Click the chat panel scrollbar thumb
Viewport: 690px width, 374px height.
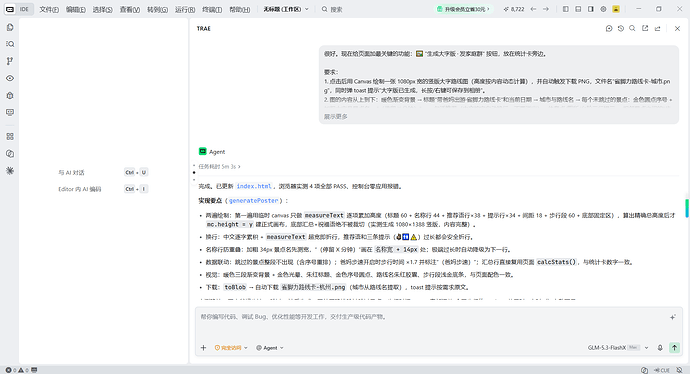coord(686,208)
